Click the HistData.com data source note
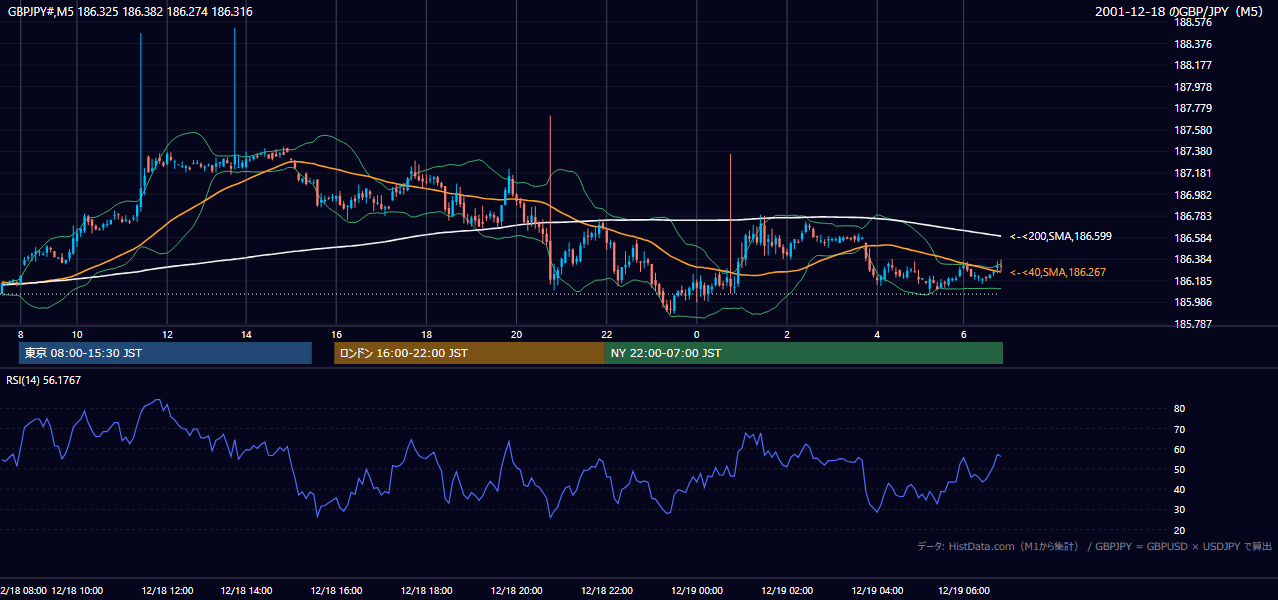1278x600 pixels. 1094,546
